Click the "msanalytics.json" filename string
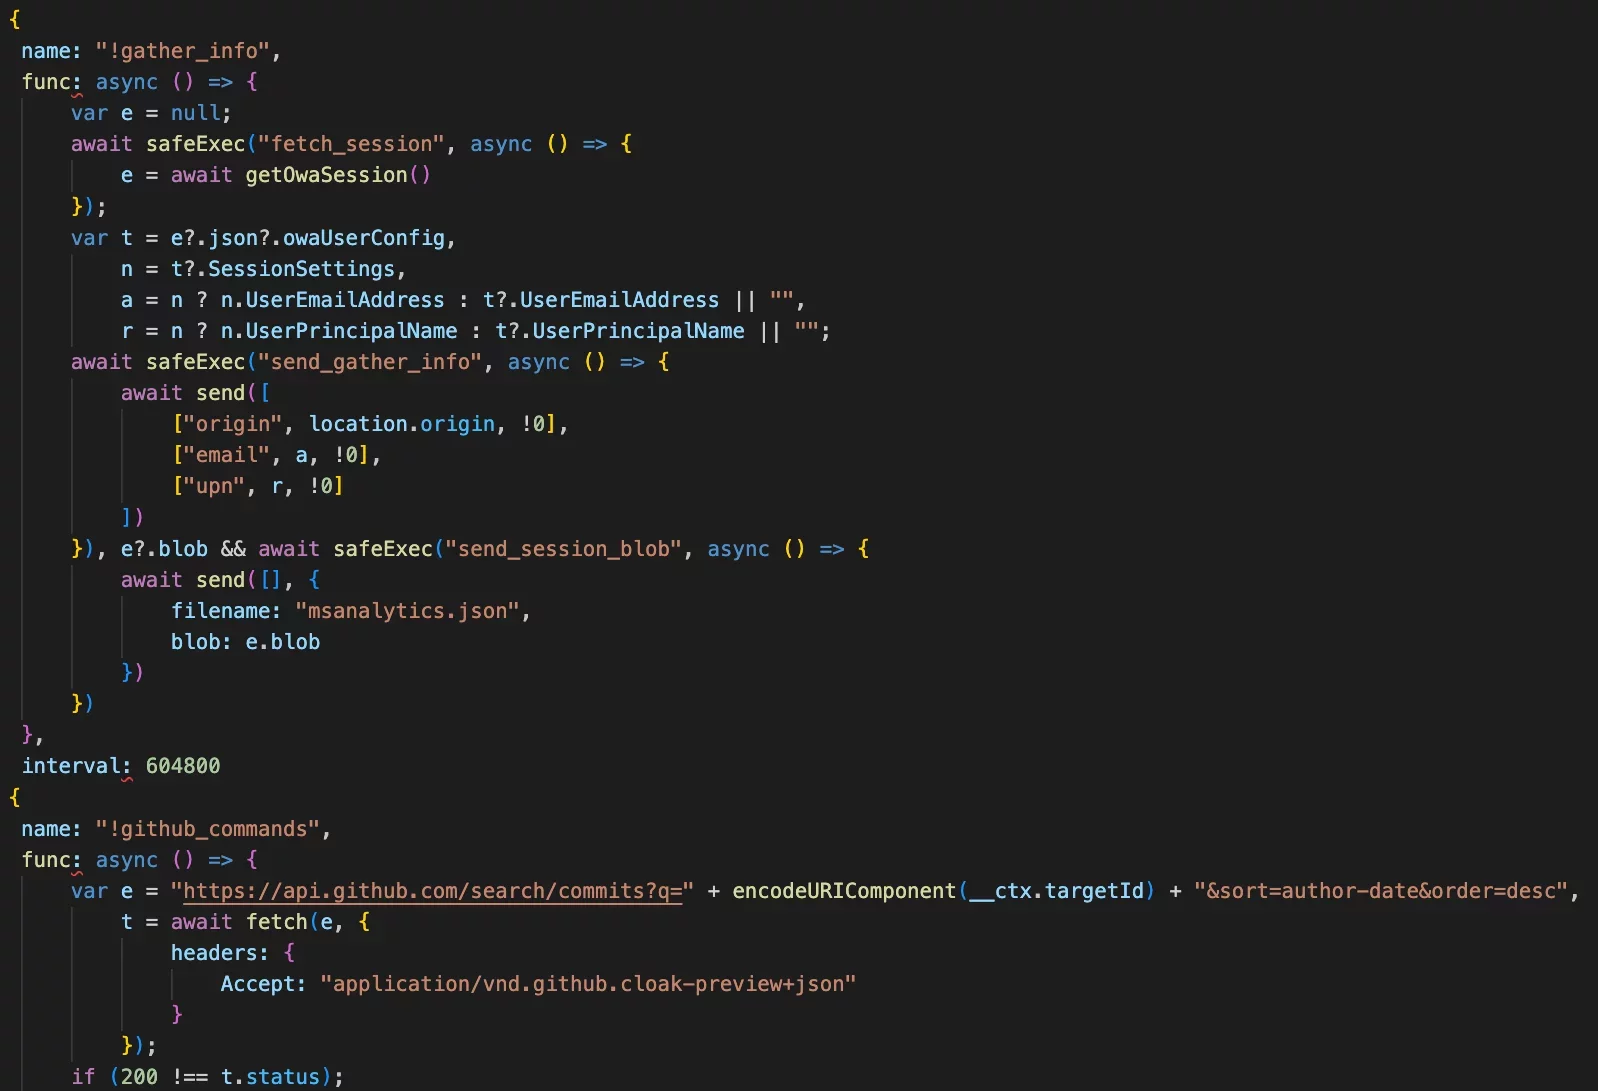Viewport: 1598px width, 1091px height. tap(407, 611)
